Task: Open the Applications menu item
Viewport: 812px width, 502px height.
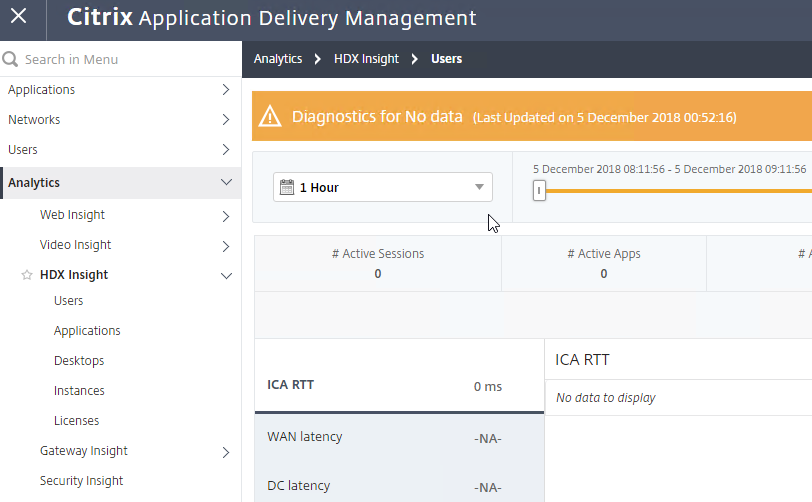Action: point(41,90)
